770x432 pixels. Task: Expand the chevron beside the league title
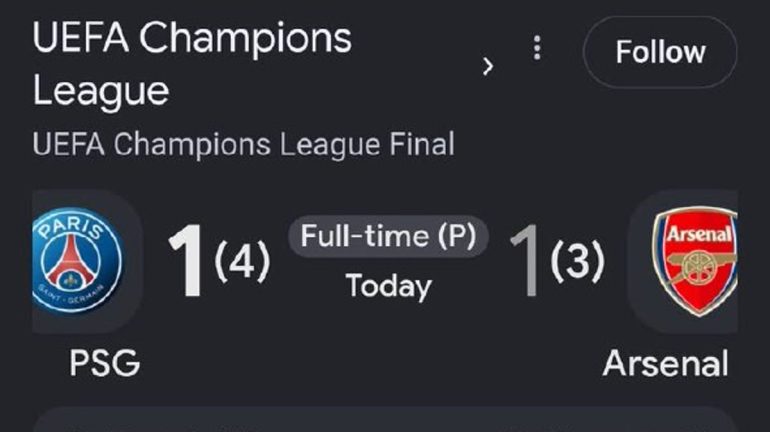tap(487, 66)
